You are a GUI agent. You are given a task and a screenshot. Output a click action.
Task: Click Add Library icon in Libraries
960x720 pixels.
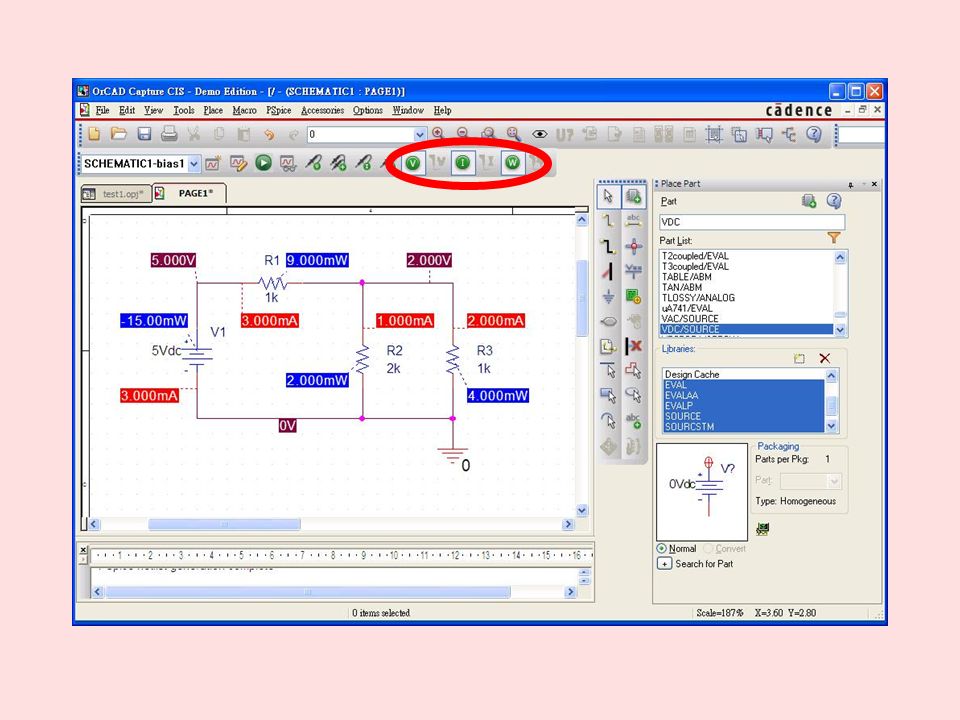pos(799,358)
